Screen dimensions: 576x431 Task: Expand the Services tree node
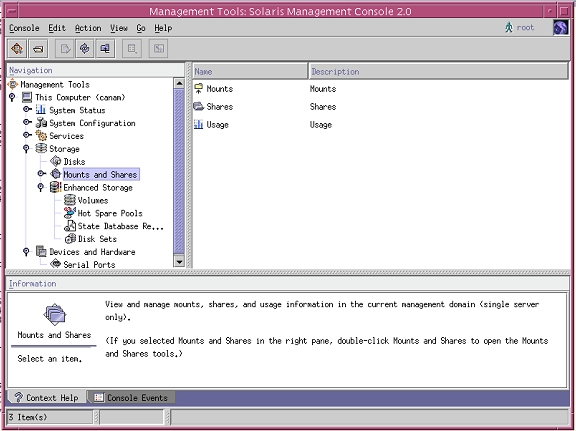[27, 135]
